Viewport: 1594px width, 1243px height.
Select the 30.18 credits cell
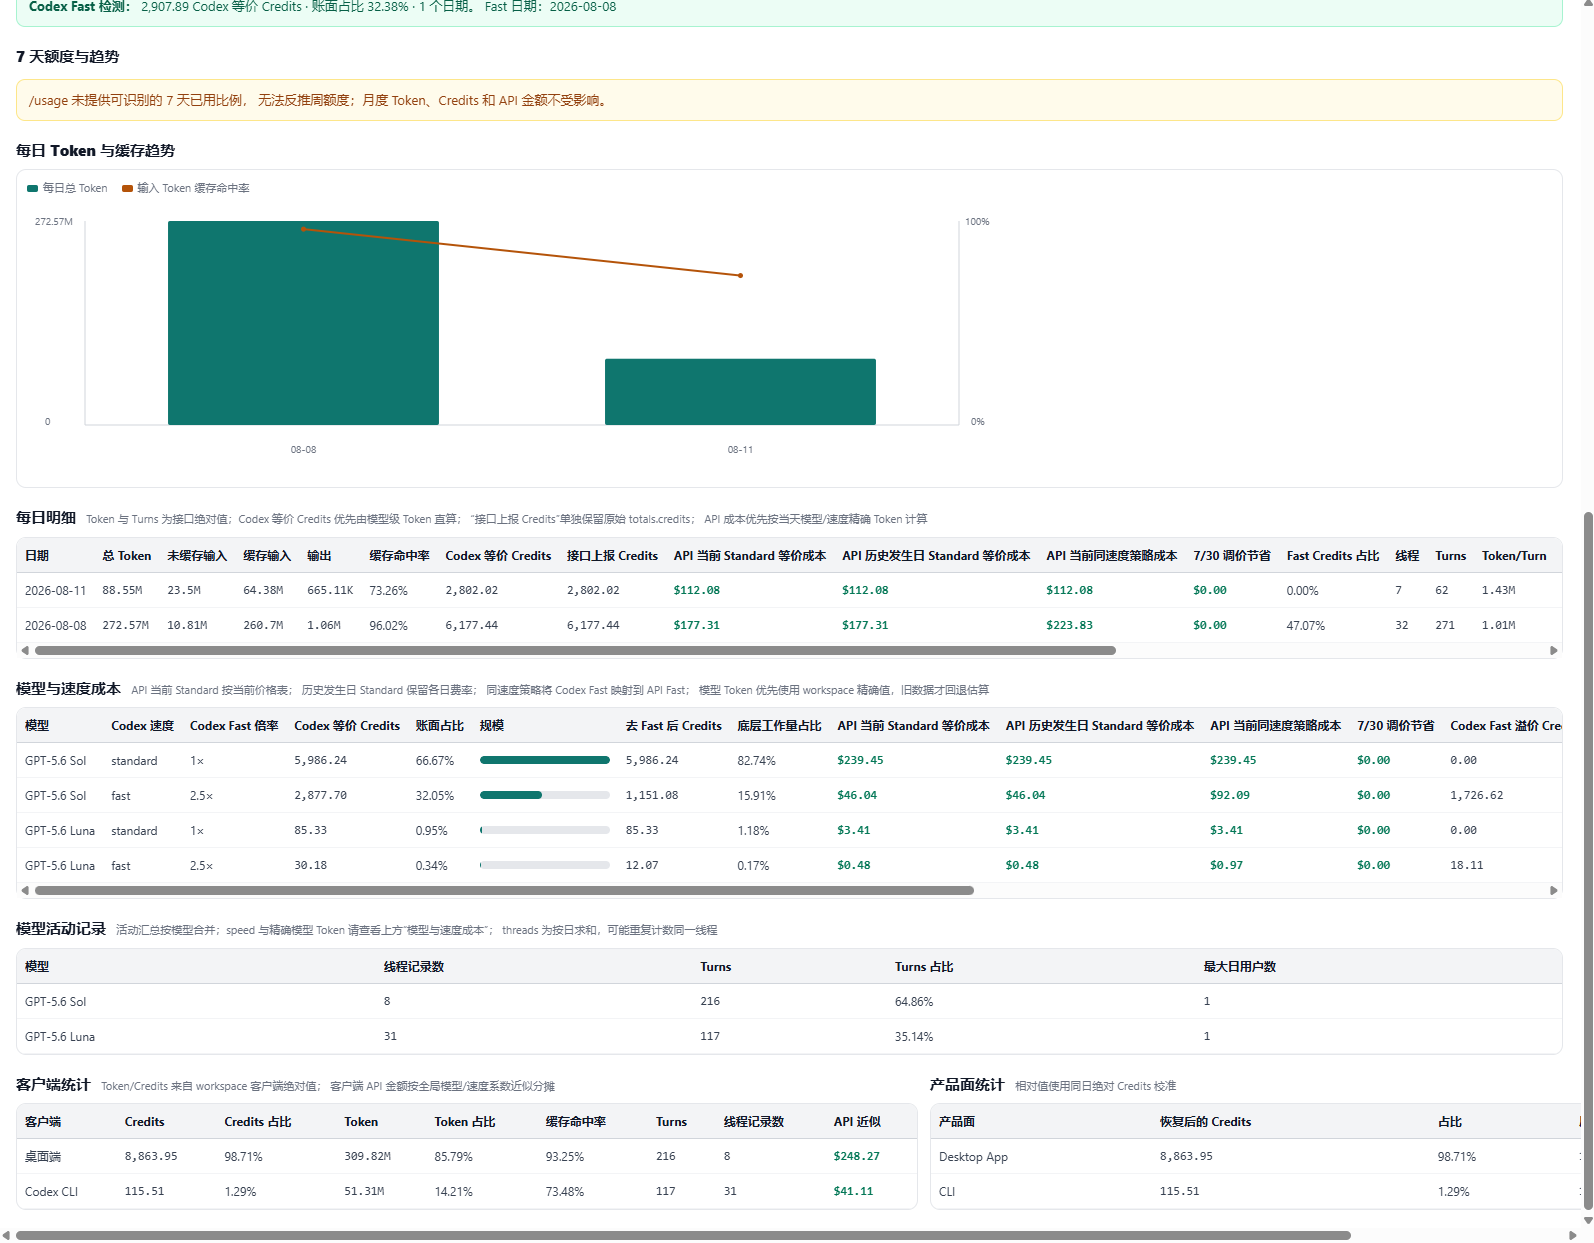pos(310,865)
